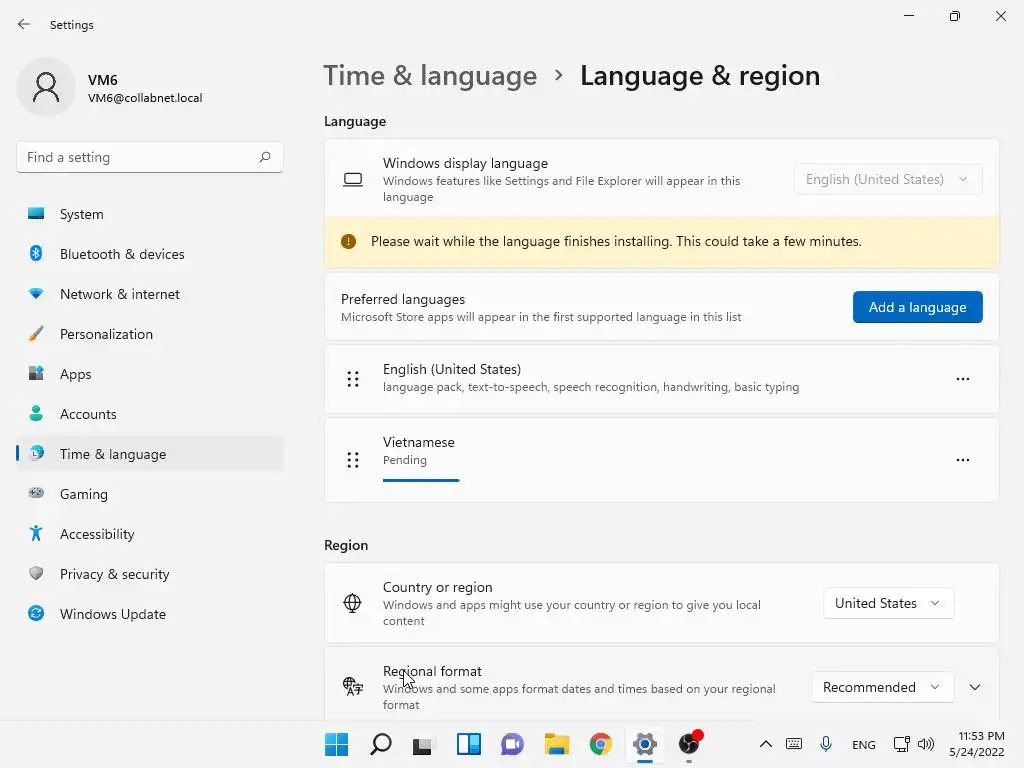Expand the Regional format section chevron
Viewport: 1024px width, 768px height.
coord(975,687)
